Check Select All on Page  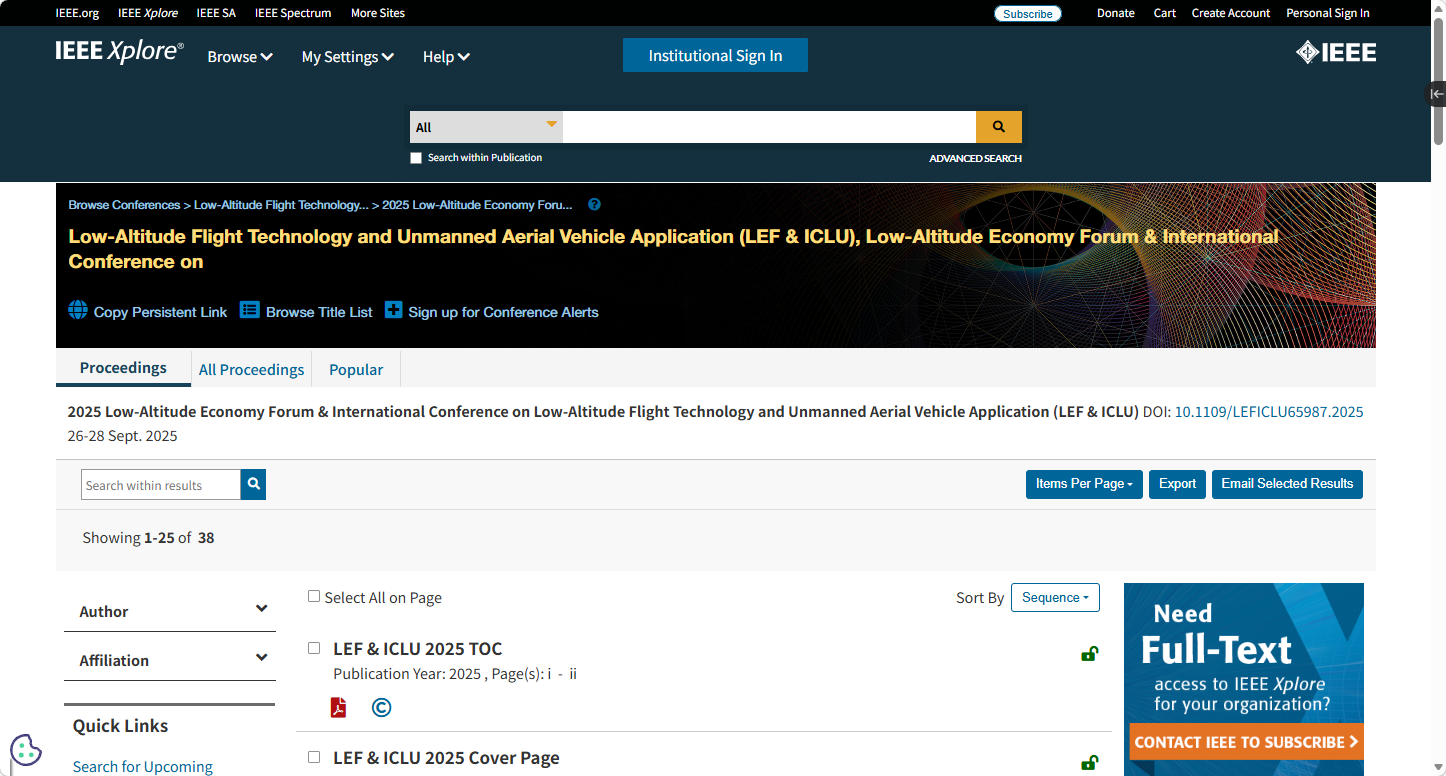click(x=314, y=596)
